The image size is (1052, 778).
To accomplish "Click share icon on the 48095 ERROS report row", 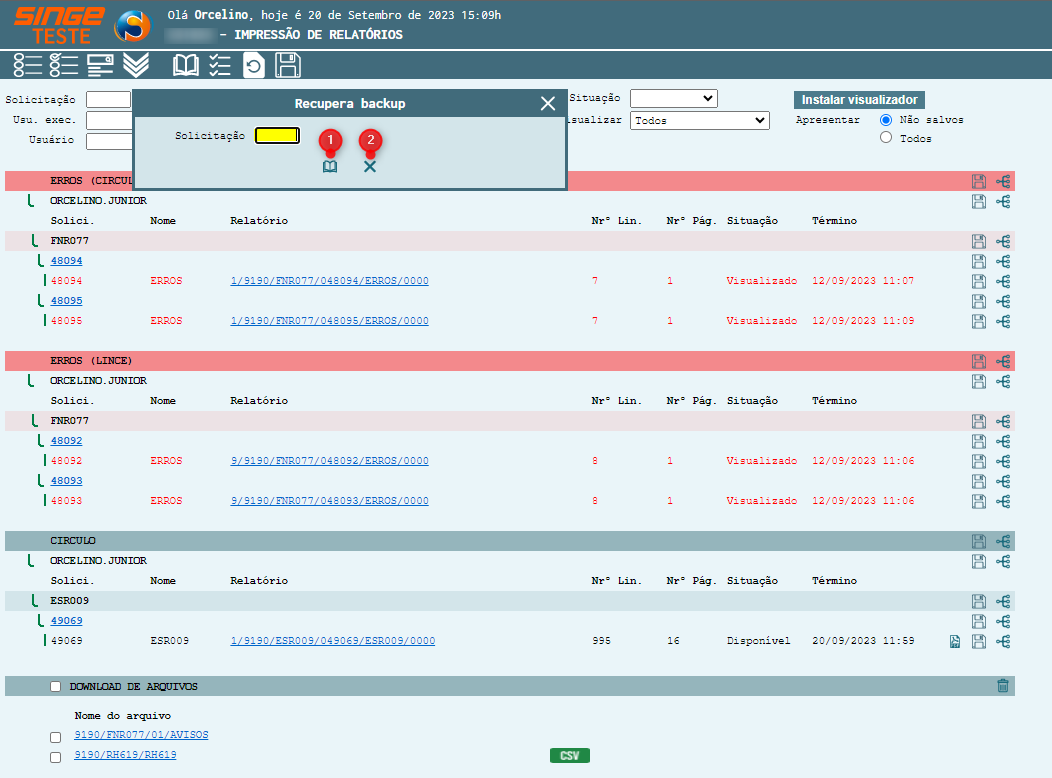I will 1003,321.
